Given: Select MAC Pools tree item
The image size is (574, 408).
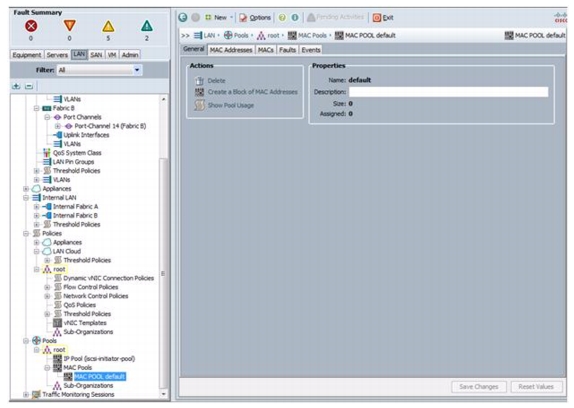Looking at the screenshot, I should point(78,367).
